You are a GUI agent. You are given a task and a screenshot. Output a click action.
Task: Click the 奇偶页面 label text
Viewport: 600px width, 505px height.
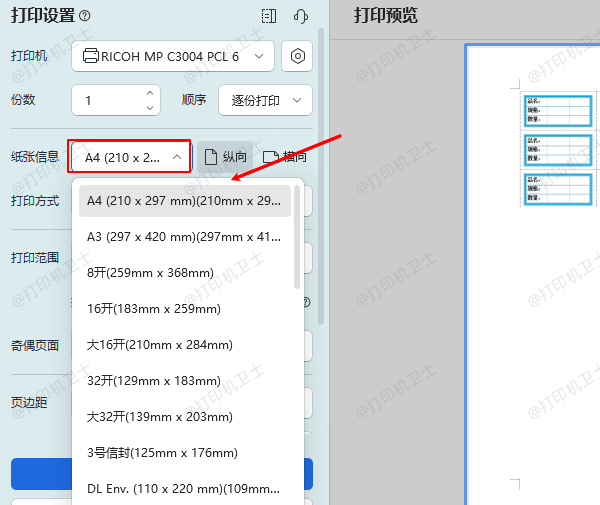(35, 346)
